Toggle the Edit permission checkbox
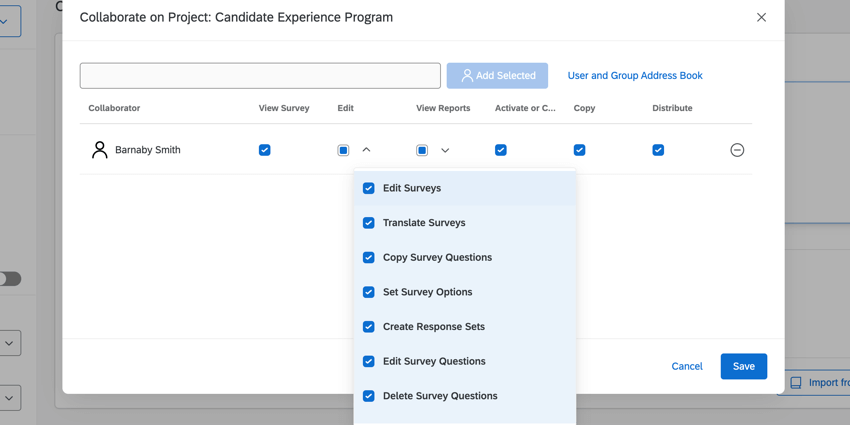Screen dimensions: 850x425 pyautogui.click(x=343, y=150)
